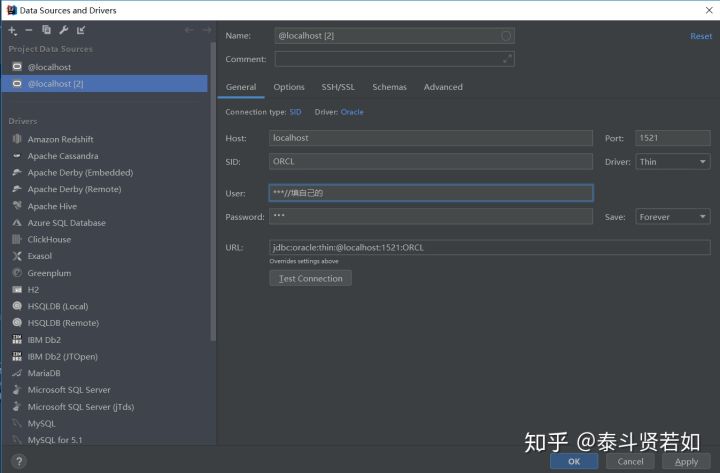Switch to the Options tab
Image resolution: width=720 pixels, height=473 pixels.
289,87
